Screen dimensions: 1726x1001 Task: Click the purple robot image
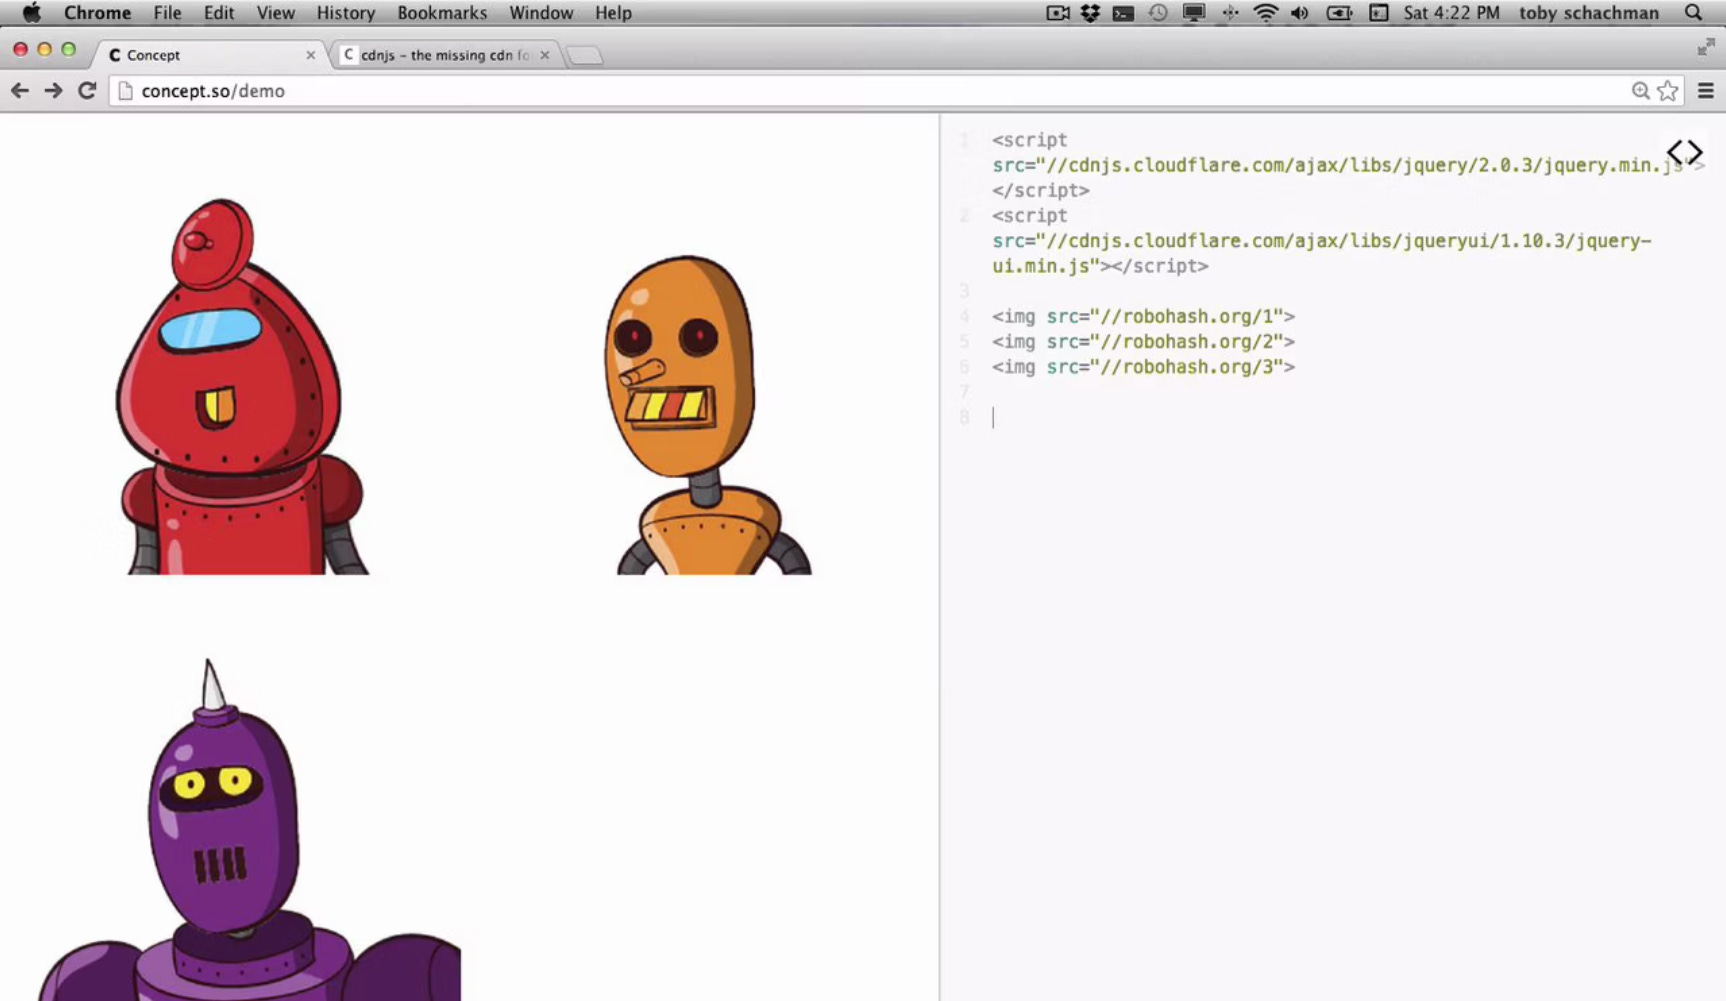tap(250, 830)
